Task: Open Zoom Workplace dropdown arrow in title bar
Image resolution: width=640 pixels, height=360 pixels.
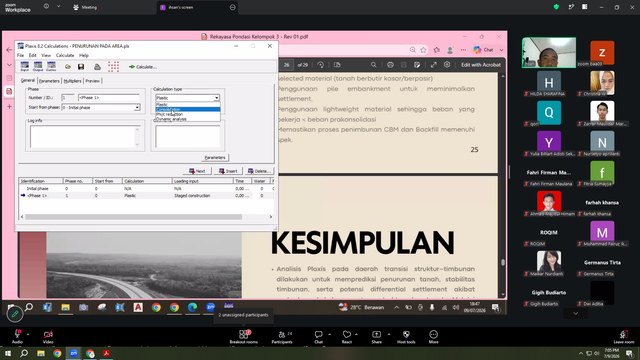Action: 58,7
